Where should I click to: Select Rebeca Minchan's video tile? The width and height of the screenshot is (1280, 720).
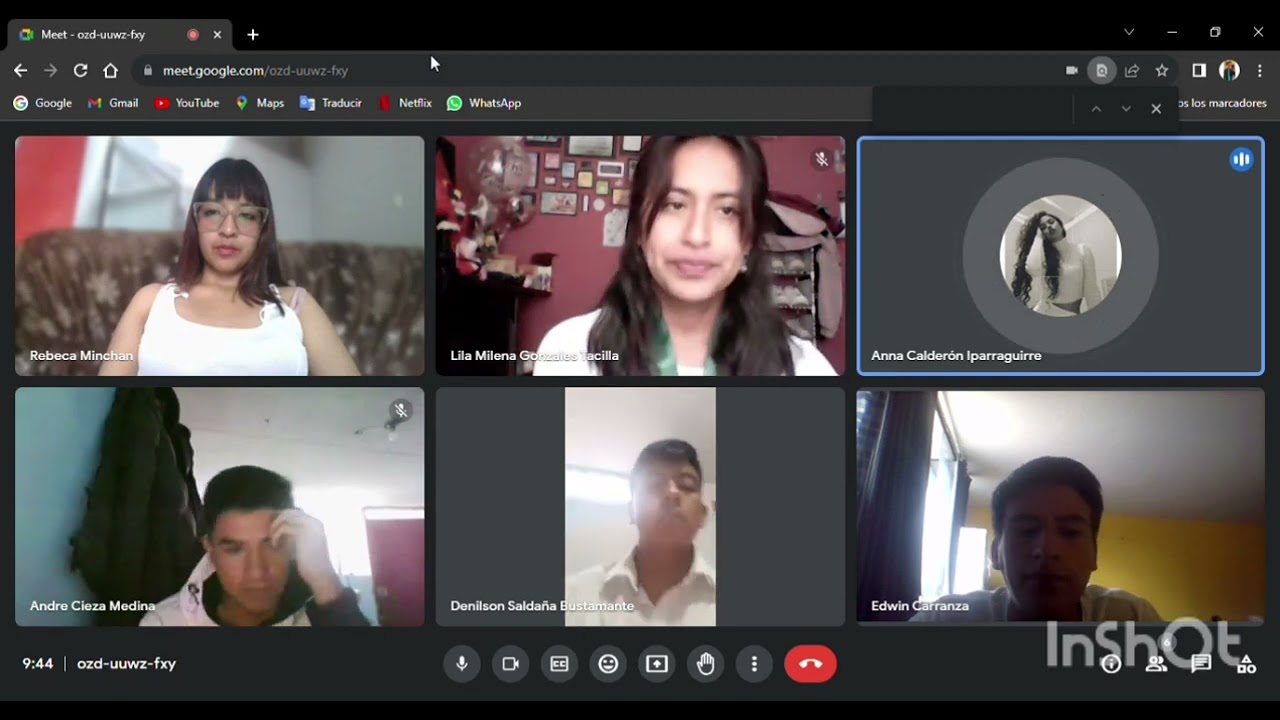(x=220, y=256)
